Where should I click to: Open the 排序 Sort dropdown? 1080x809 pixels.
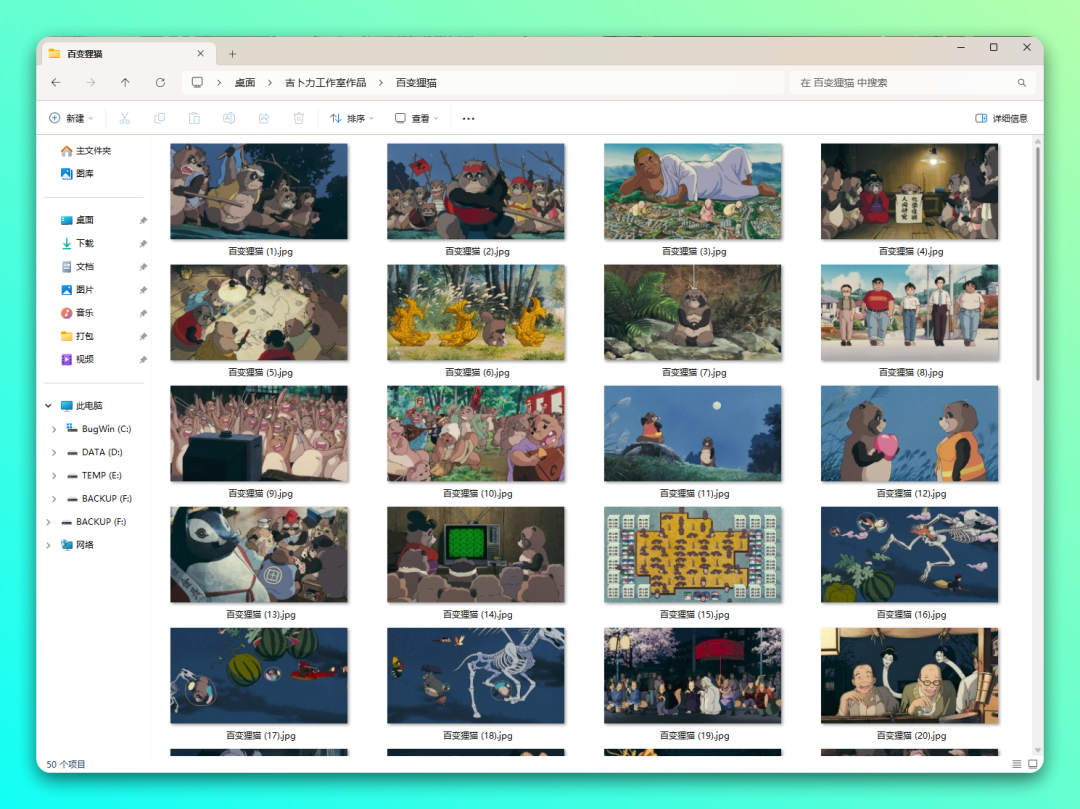pos(352,118)
